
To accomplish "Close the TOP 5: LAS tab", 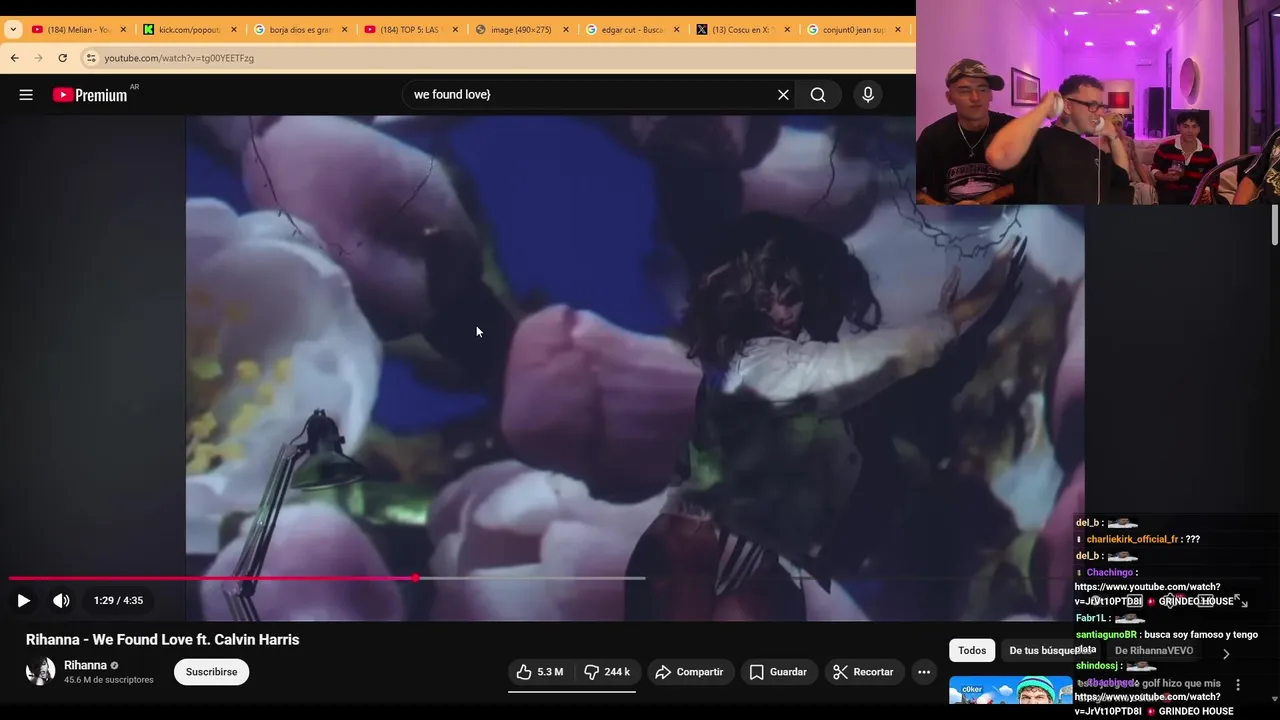I will coord(455,30).
